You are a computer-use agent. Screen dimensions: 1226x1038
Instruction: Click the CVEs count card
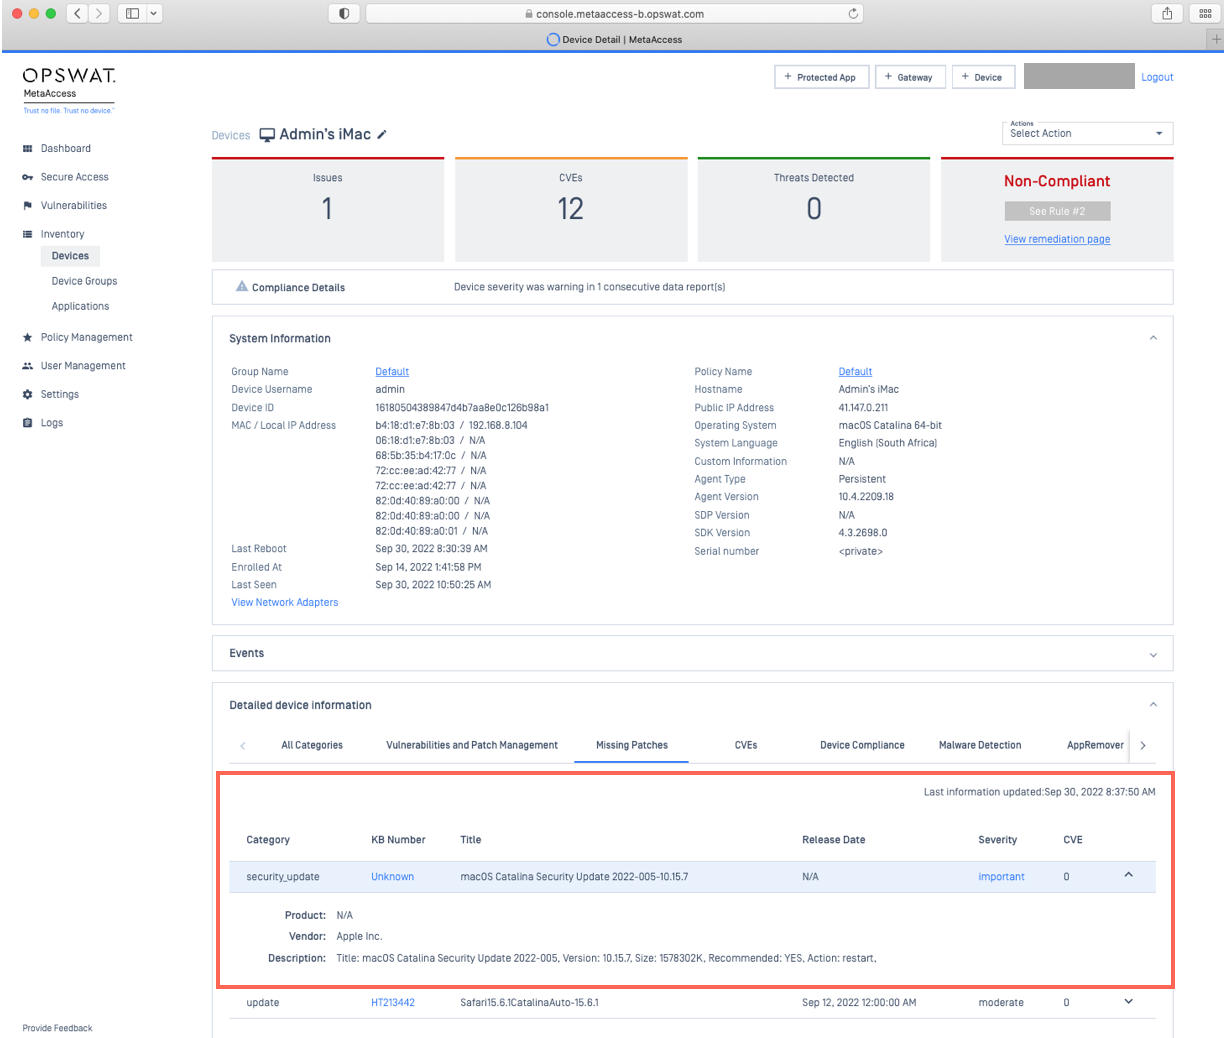[571, 209]
